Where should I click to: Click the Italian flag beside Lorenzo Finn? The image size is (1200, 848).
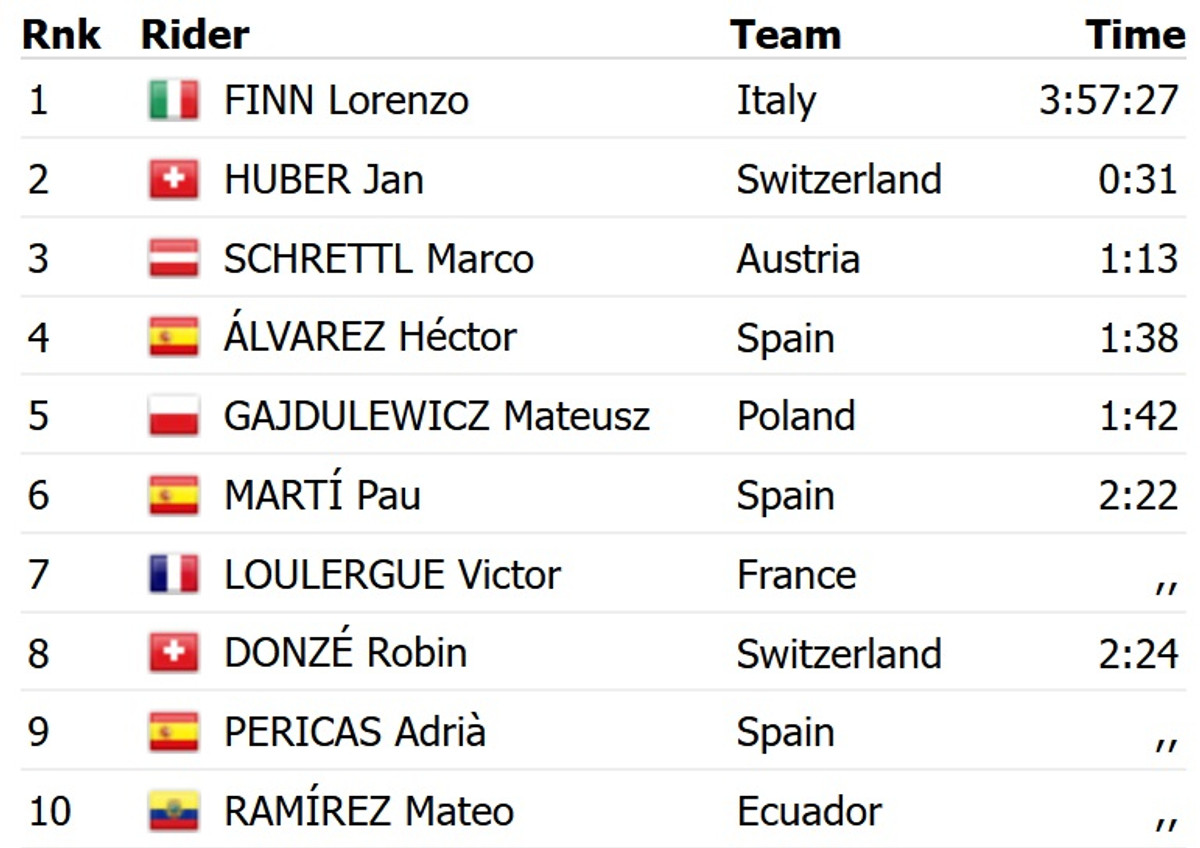[x=174, y=101]
